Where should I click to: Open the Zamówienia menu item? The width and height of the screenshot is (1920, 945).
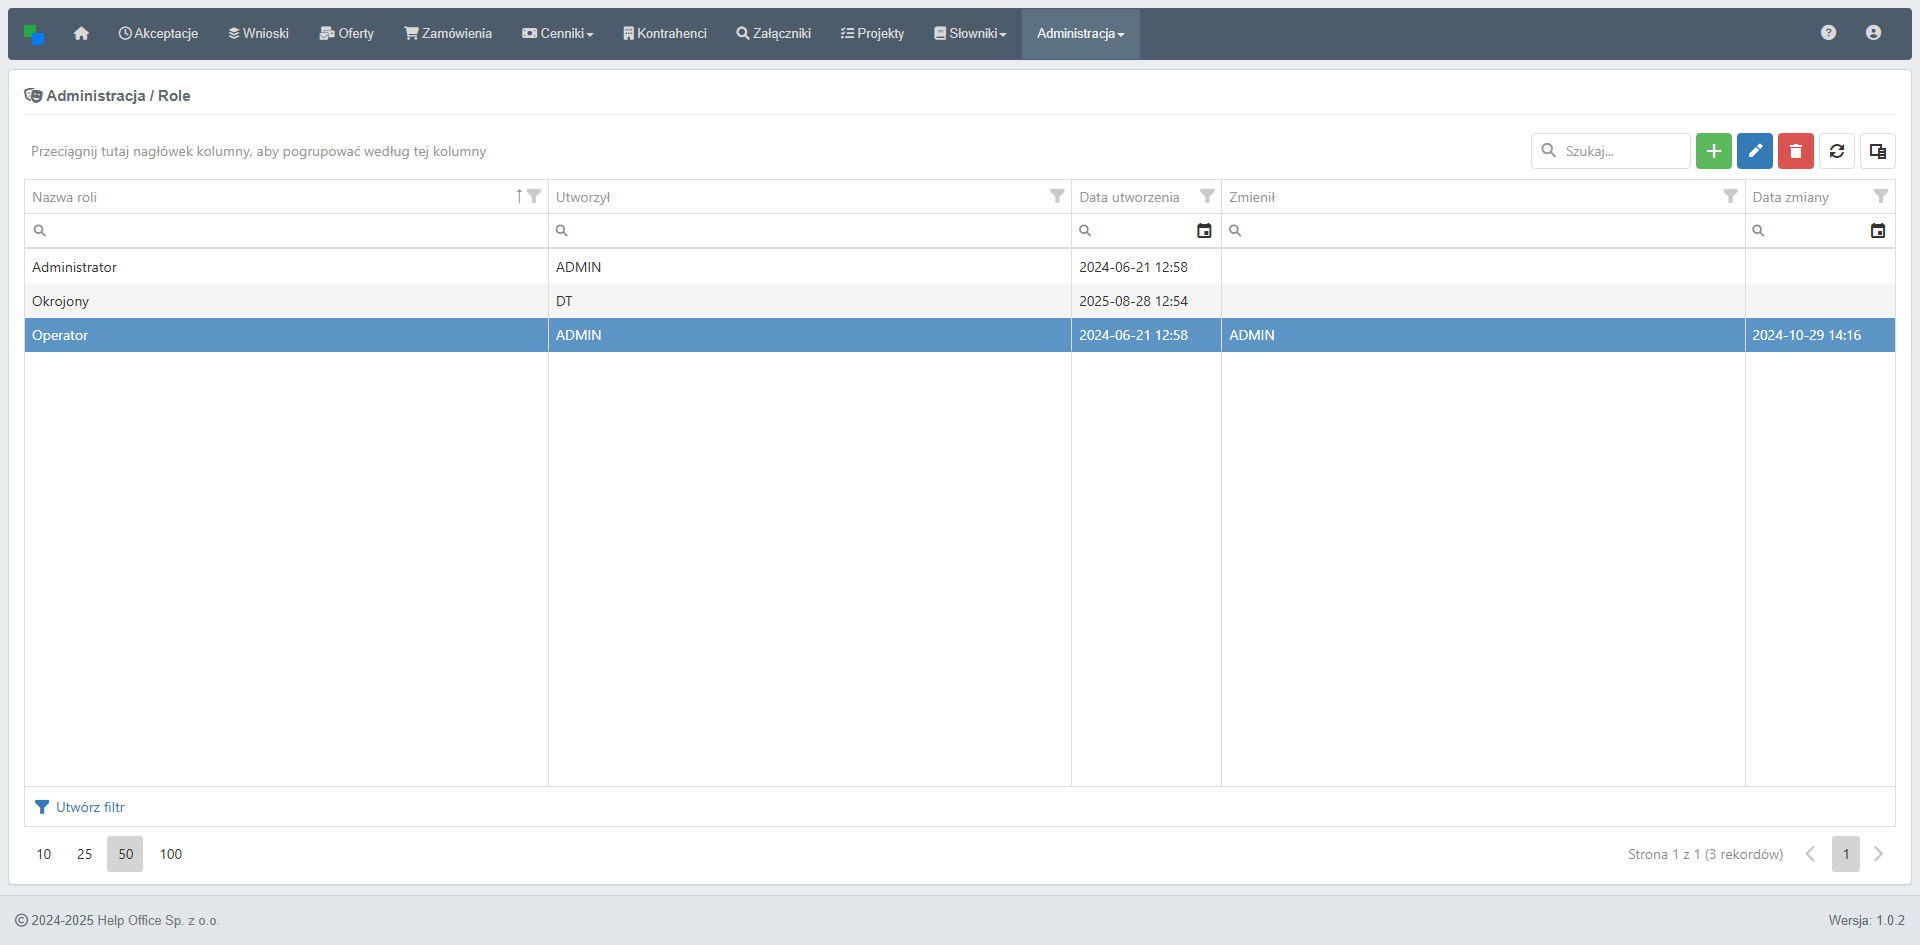coord(448,34)
